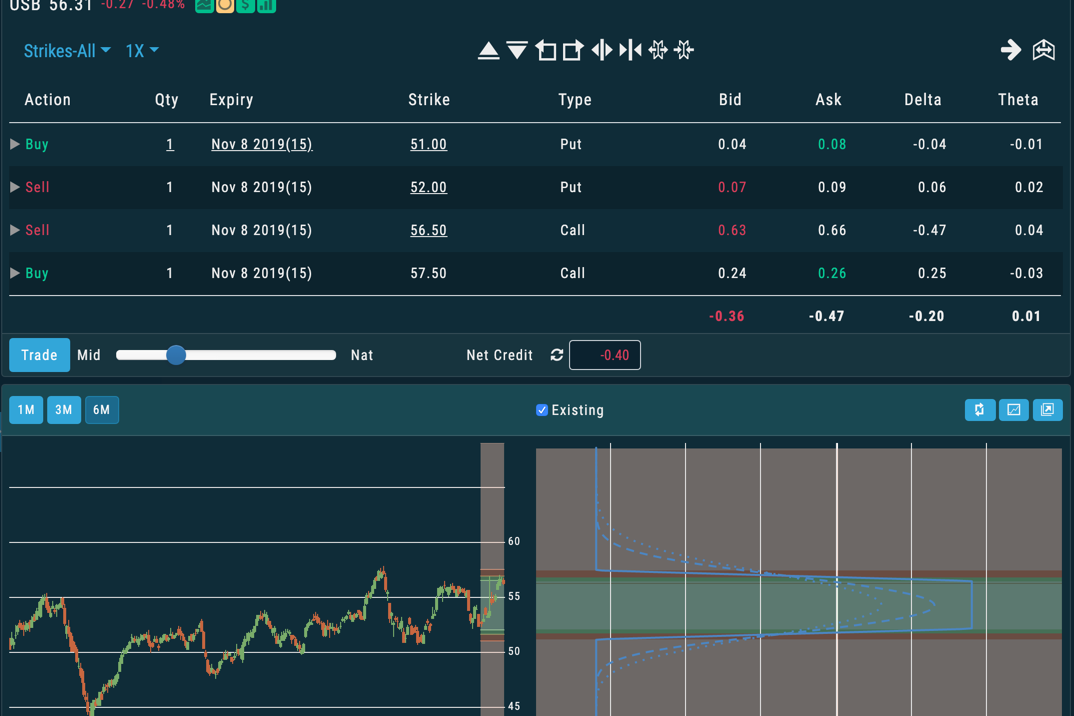Click the widen strikes outward-arrows icon
Image resolution: width=1074 pixels, height=716 pixels.
601,50
